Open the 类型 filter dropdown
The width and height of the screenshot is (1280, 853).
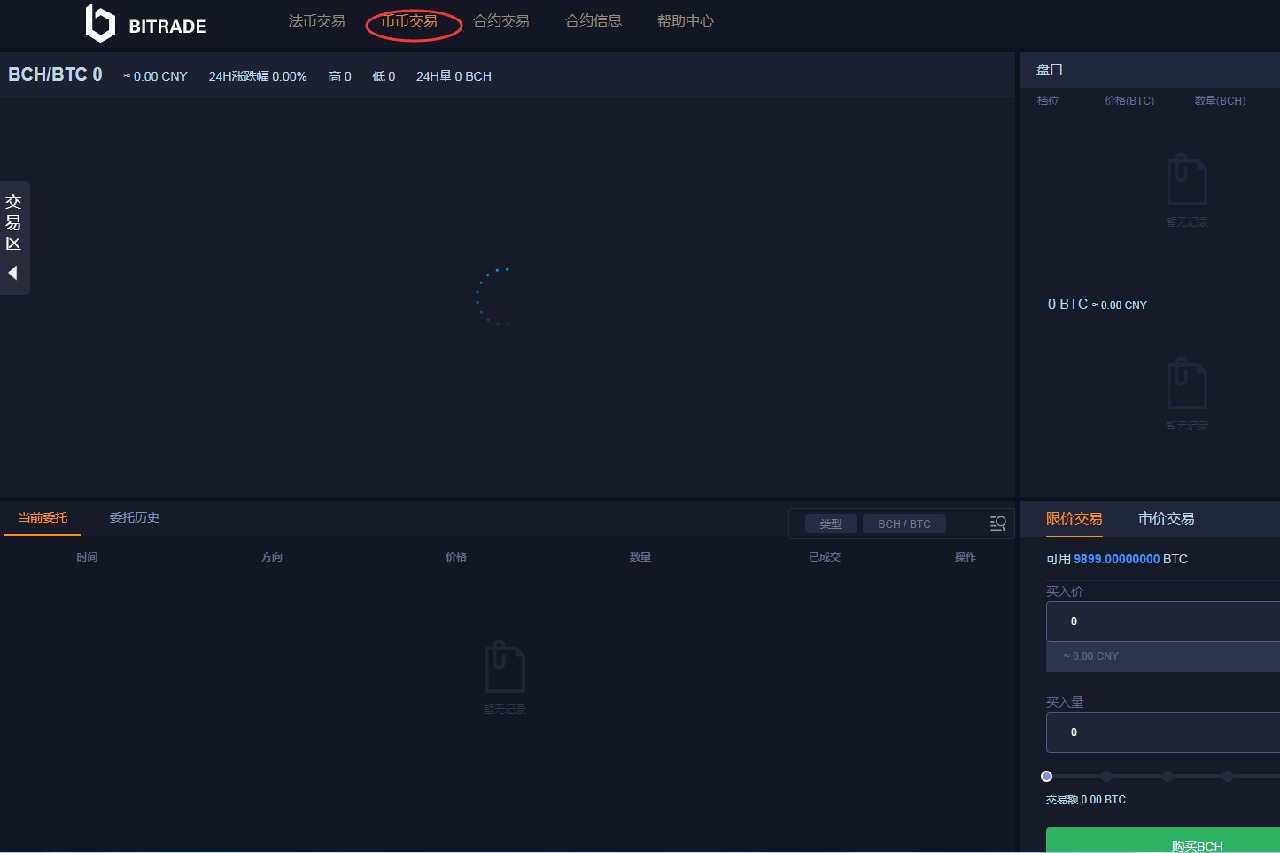click(x=830, y=524)
